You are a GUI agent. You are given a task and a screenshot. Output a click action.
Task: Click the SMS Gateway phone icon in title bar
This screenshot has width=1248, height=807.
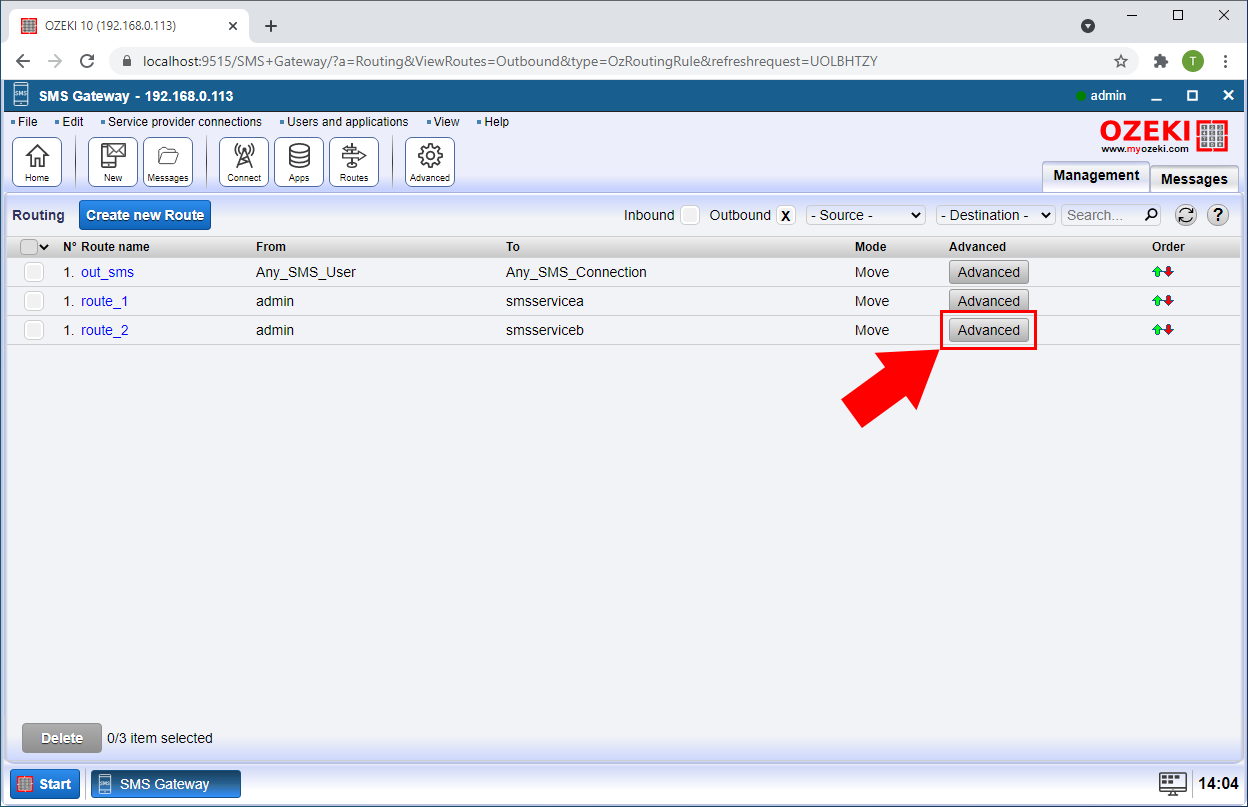pyautogui.click(x=21, y=96)
